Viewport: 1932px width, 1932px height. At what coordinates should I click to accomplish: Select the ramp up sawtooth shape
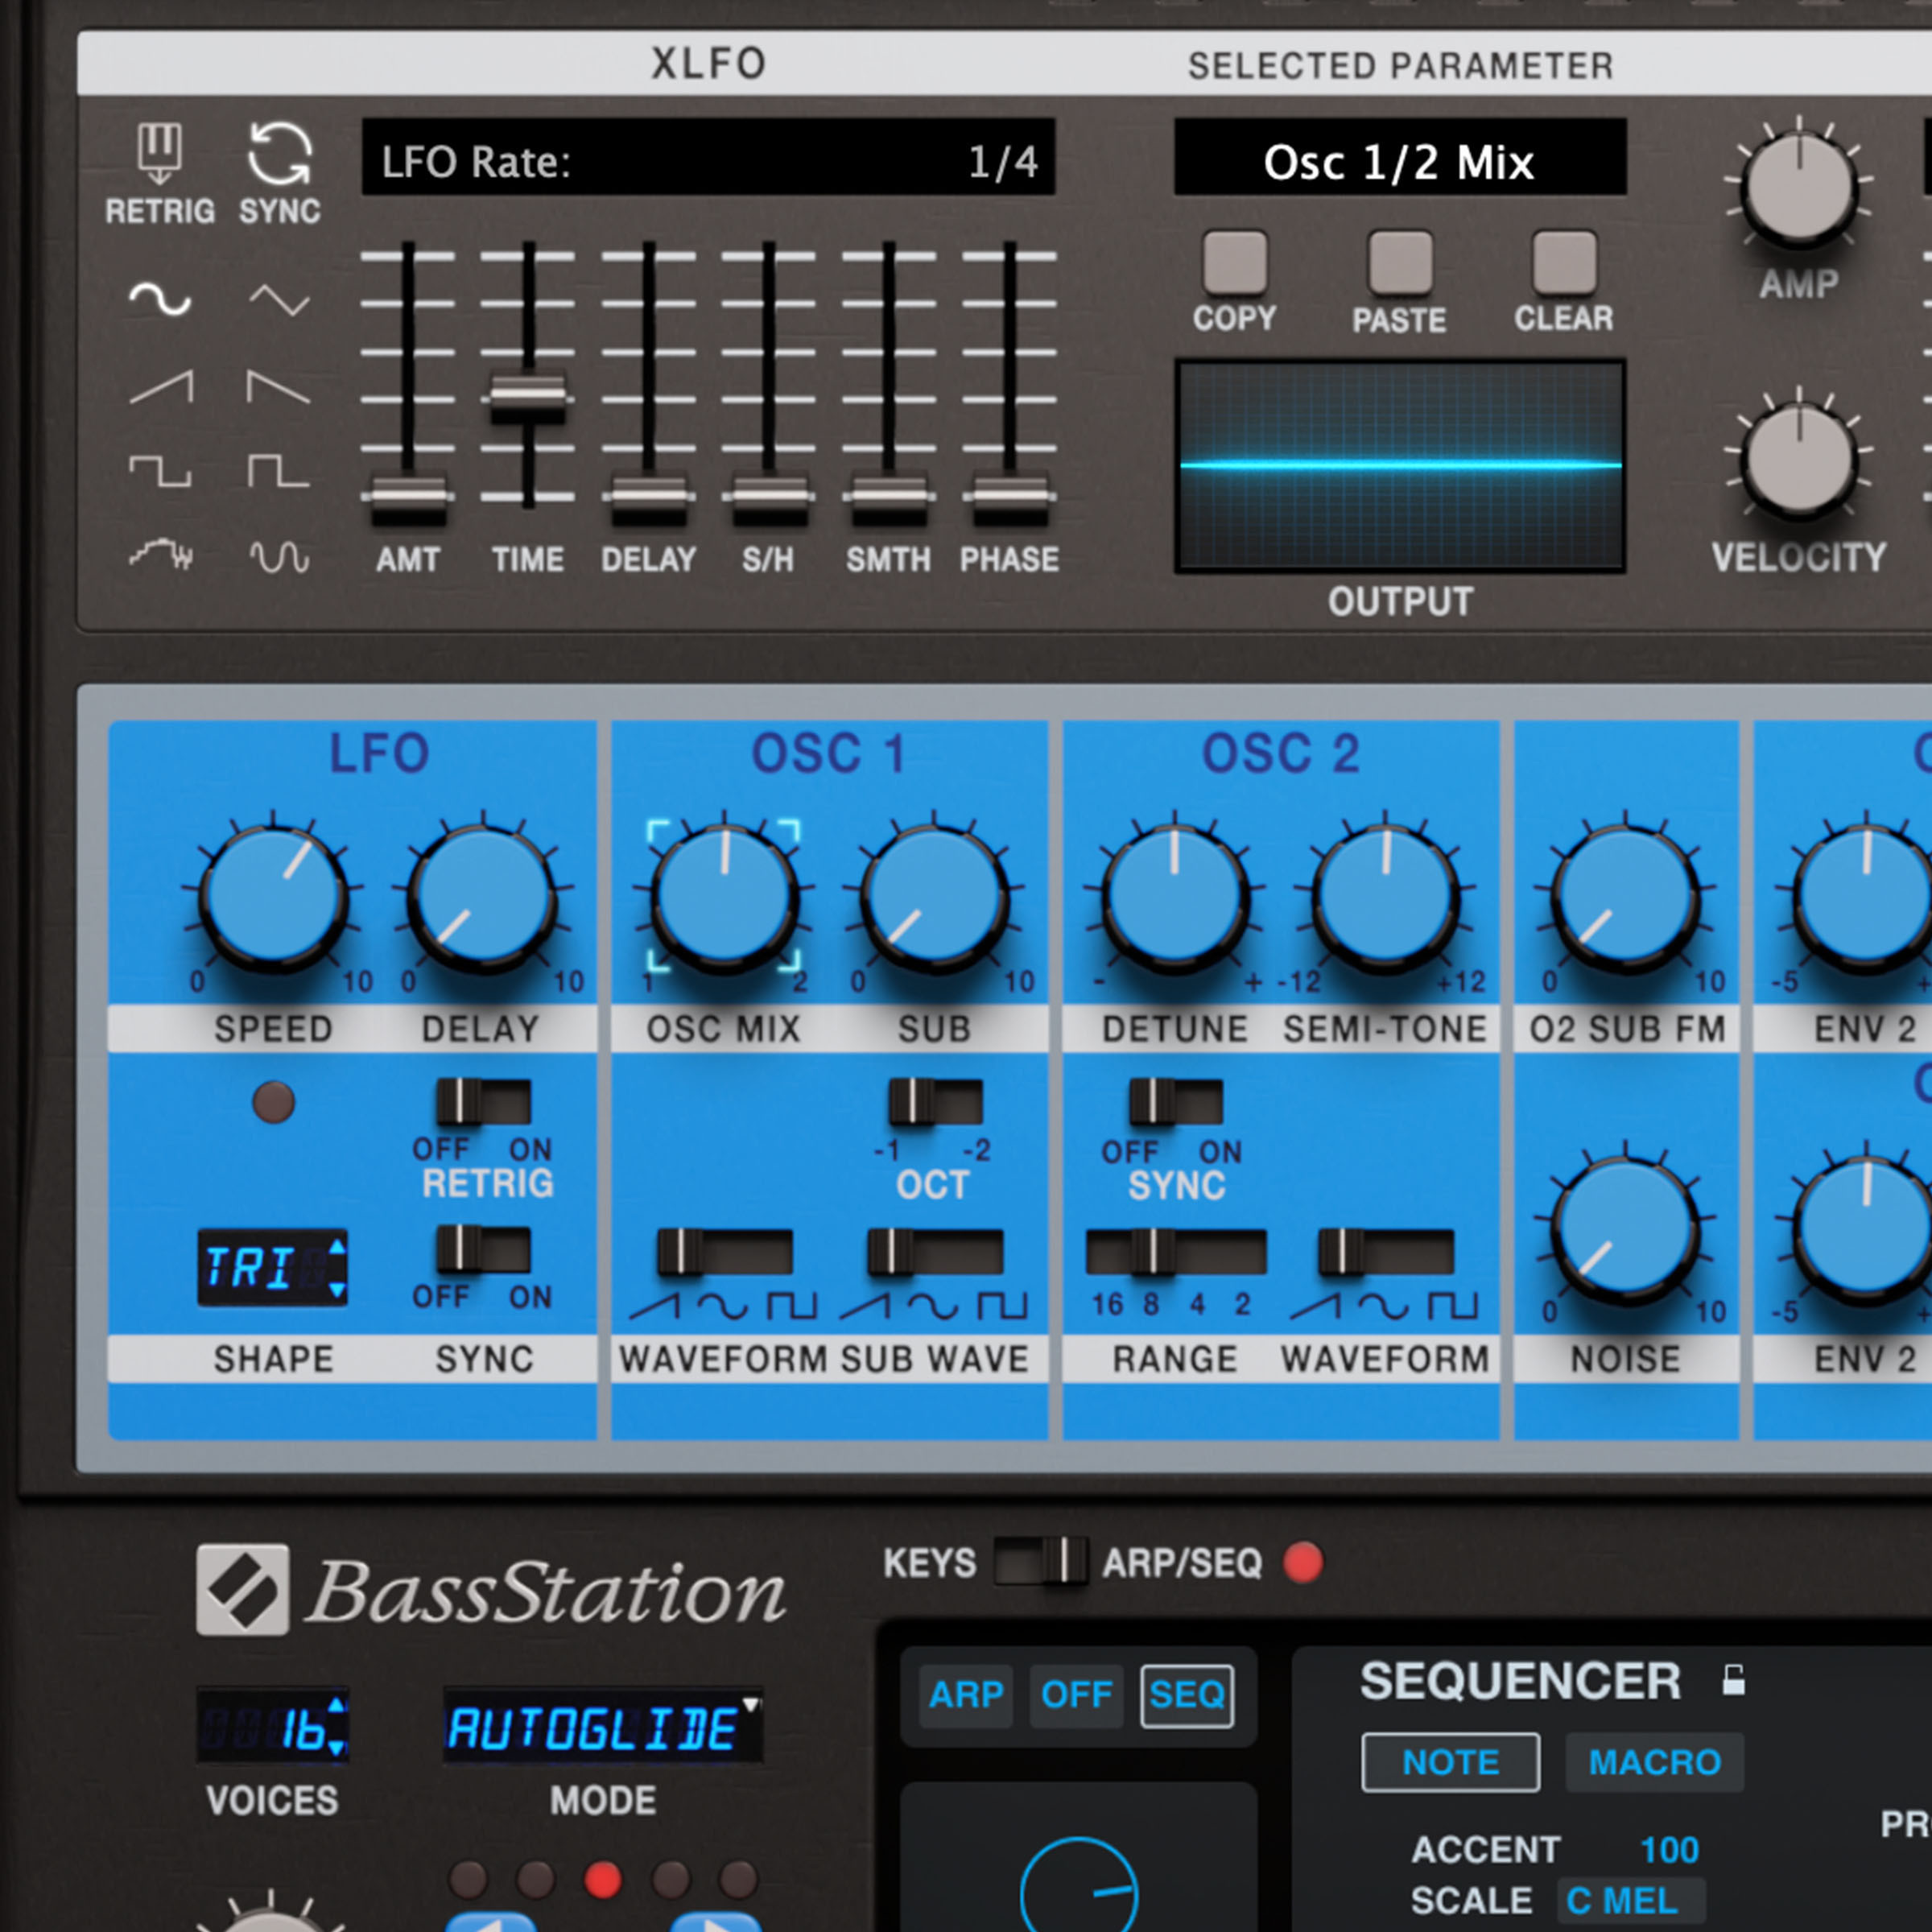pos(160,386)
